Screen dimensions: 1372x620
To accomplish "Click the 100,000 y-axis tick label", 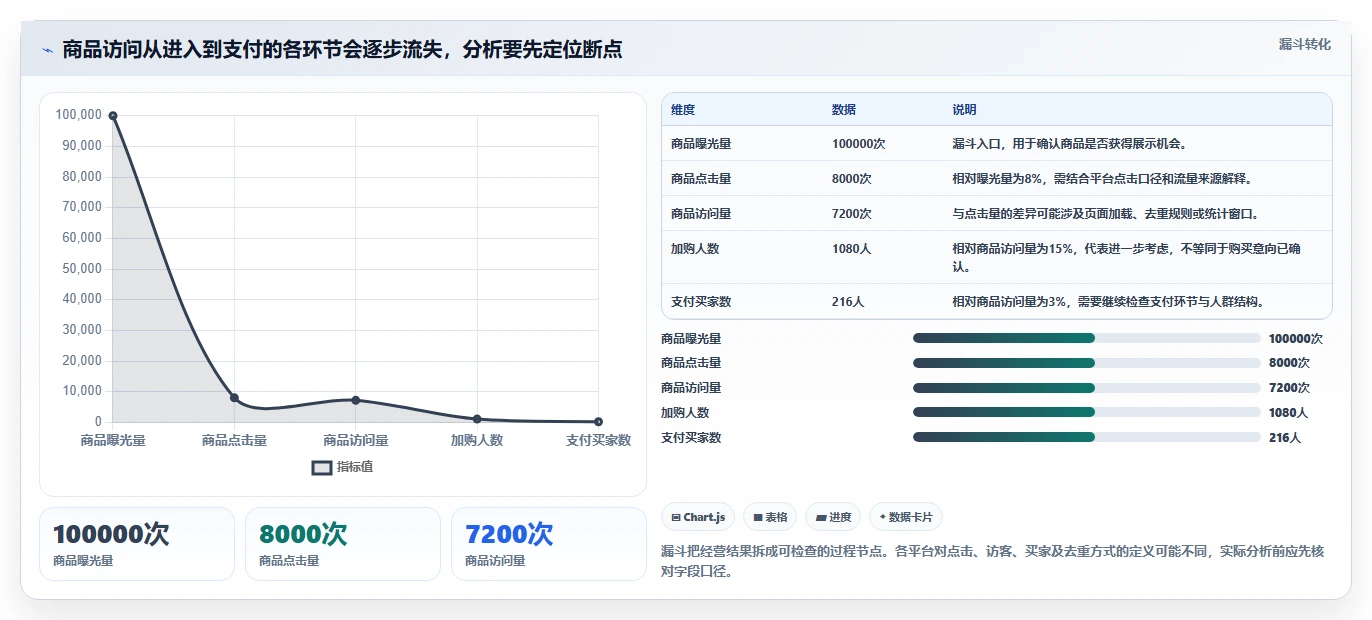I will (79, 115).
